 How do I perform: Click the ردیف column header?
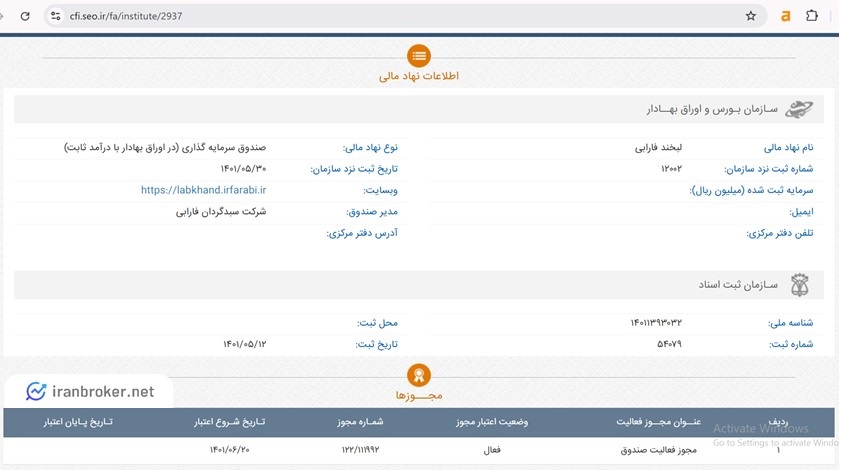click(x=778, y=422)
